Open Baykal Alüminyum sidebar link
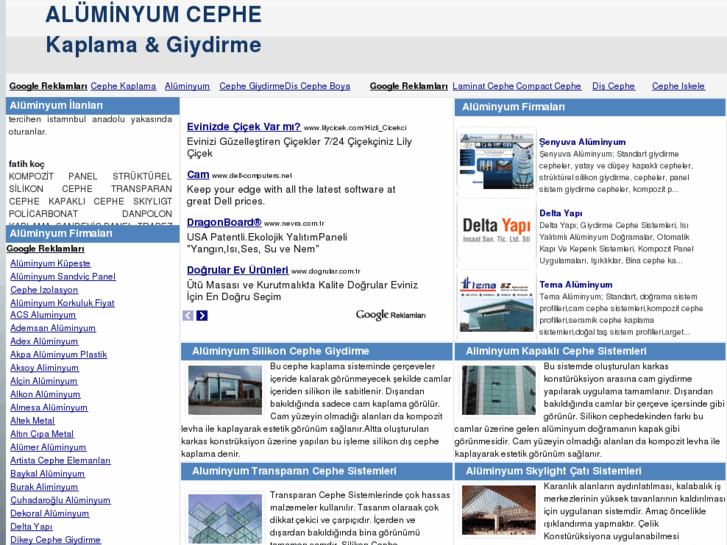 pos(47,474)
